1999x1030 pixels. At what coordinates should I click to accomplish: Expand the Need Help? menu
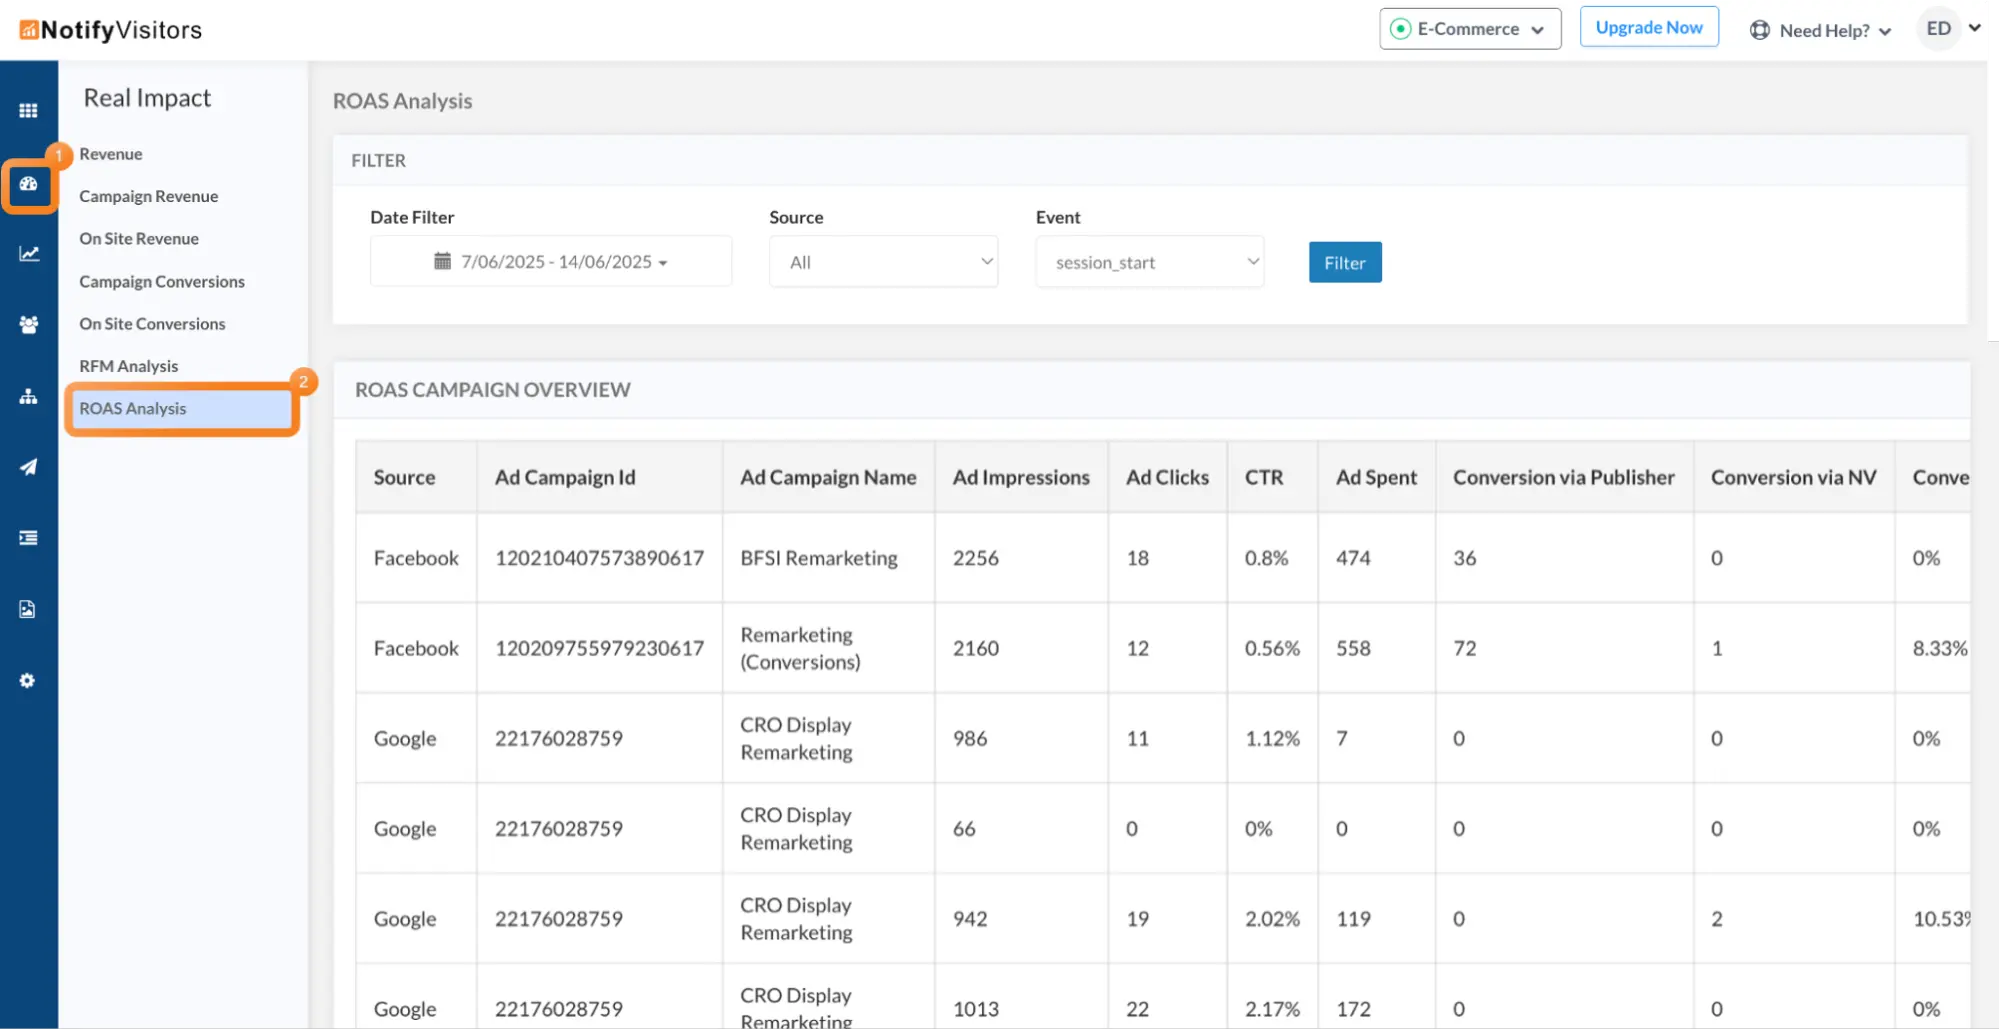[x=1821, y=30]
